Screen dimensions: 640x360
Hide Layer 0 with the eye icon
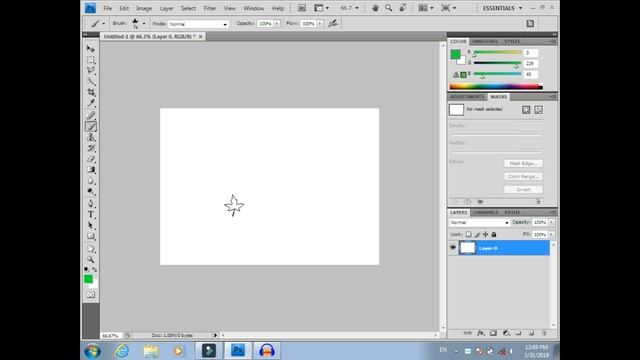click(x=453, y=248)
